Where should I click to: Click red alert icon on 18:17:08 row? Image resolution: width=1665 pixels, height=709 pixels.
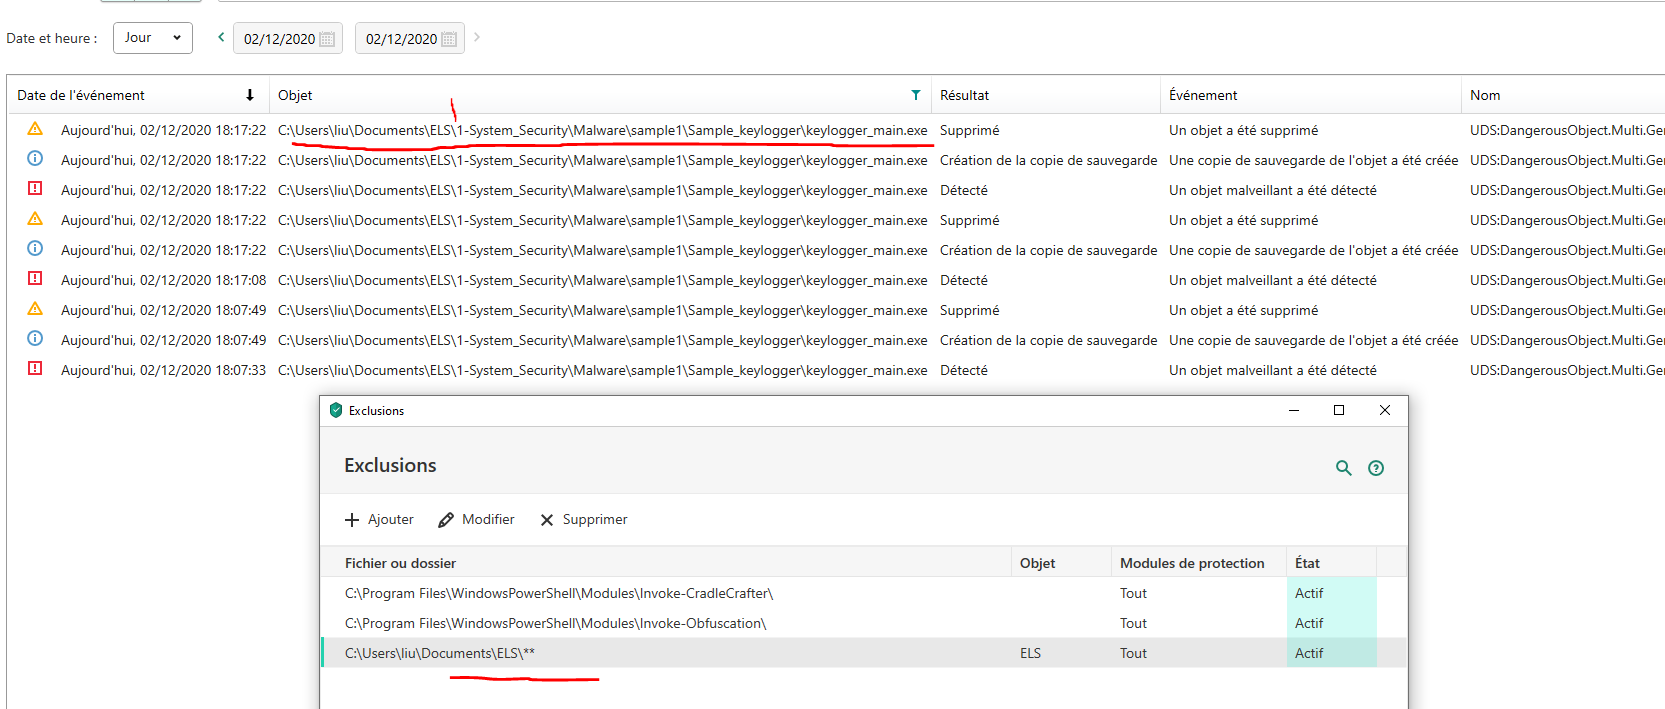coord(35,279)
